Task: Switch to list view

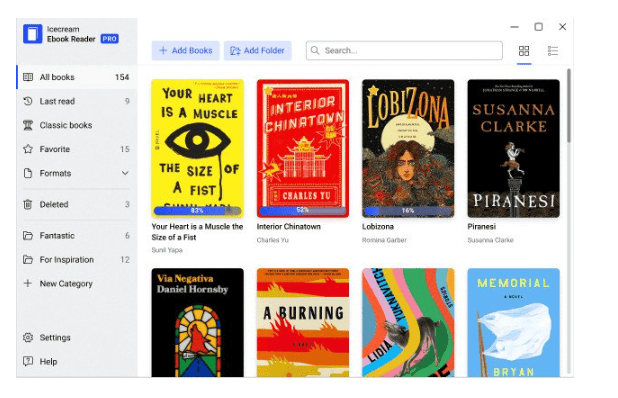Action: point(553,51)
